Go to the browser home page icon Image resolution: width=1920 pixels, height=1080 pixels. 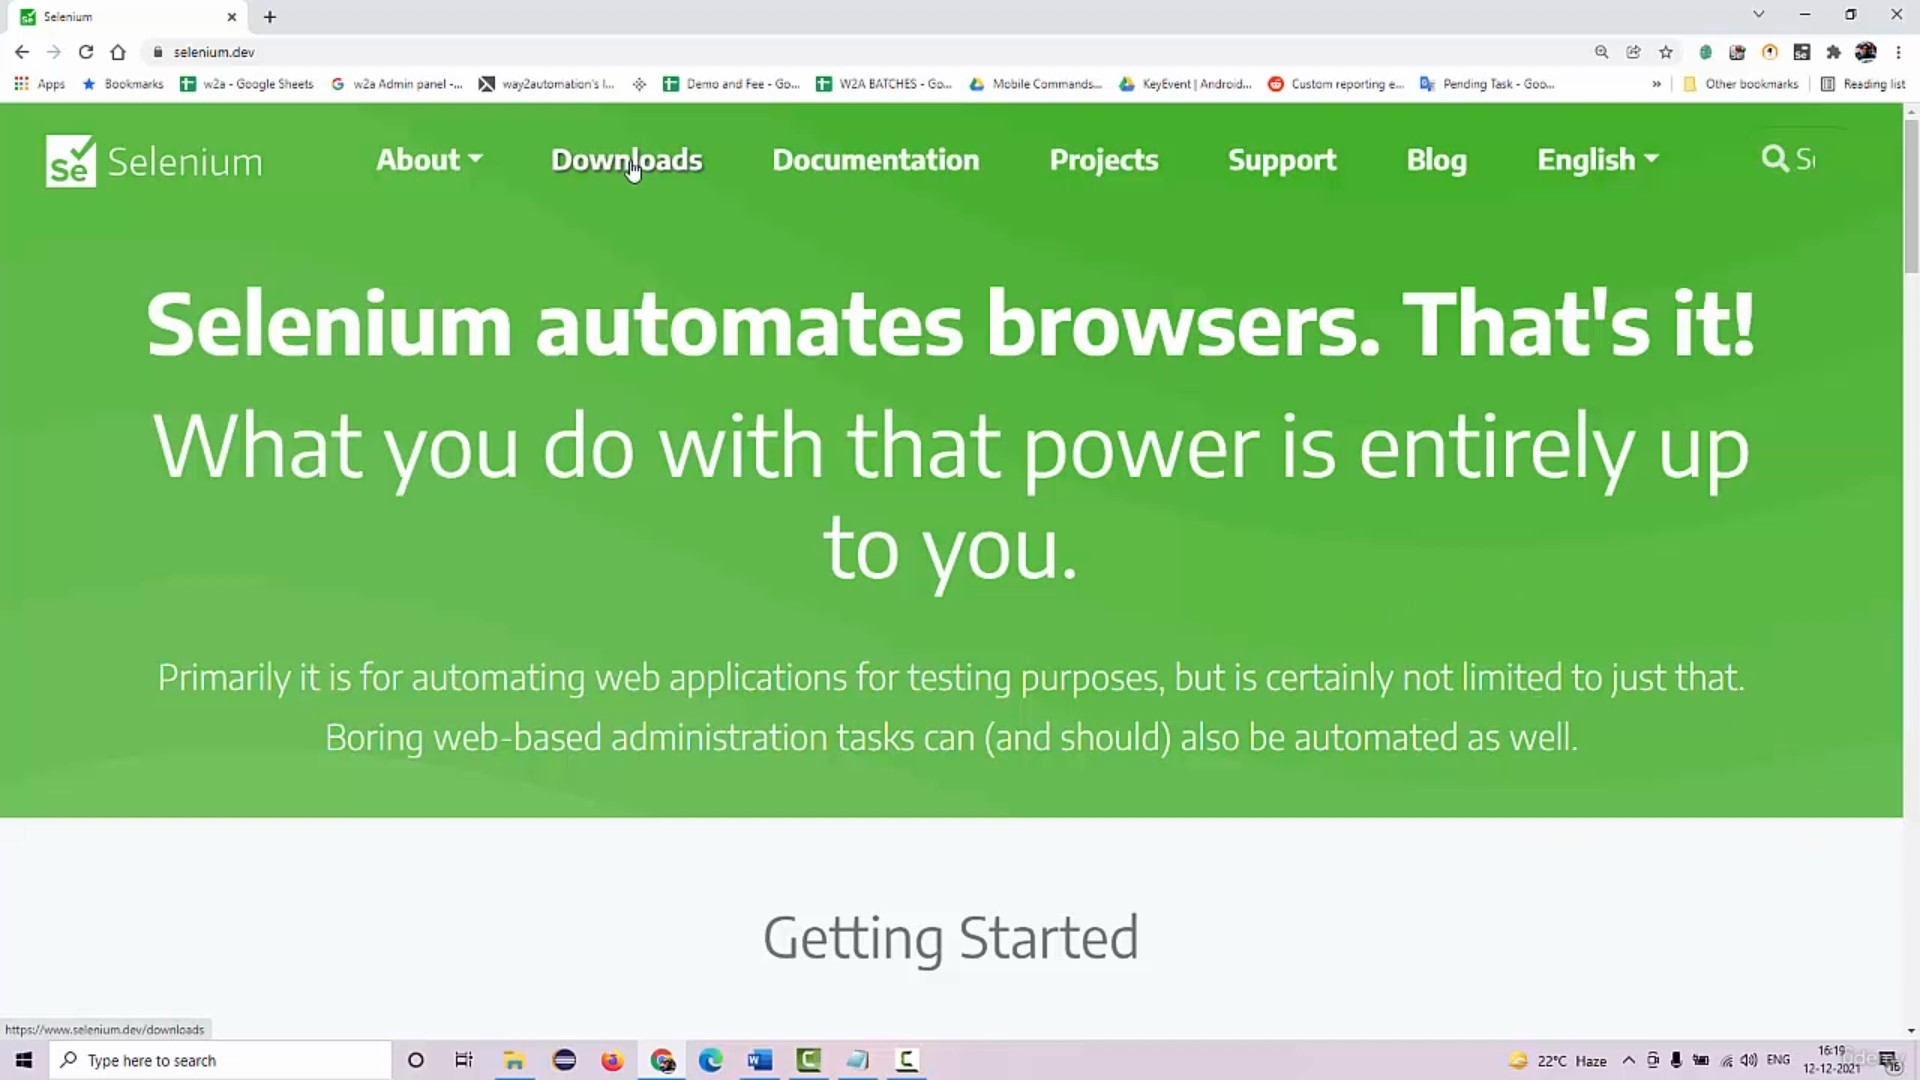coord(118,52)
